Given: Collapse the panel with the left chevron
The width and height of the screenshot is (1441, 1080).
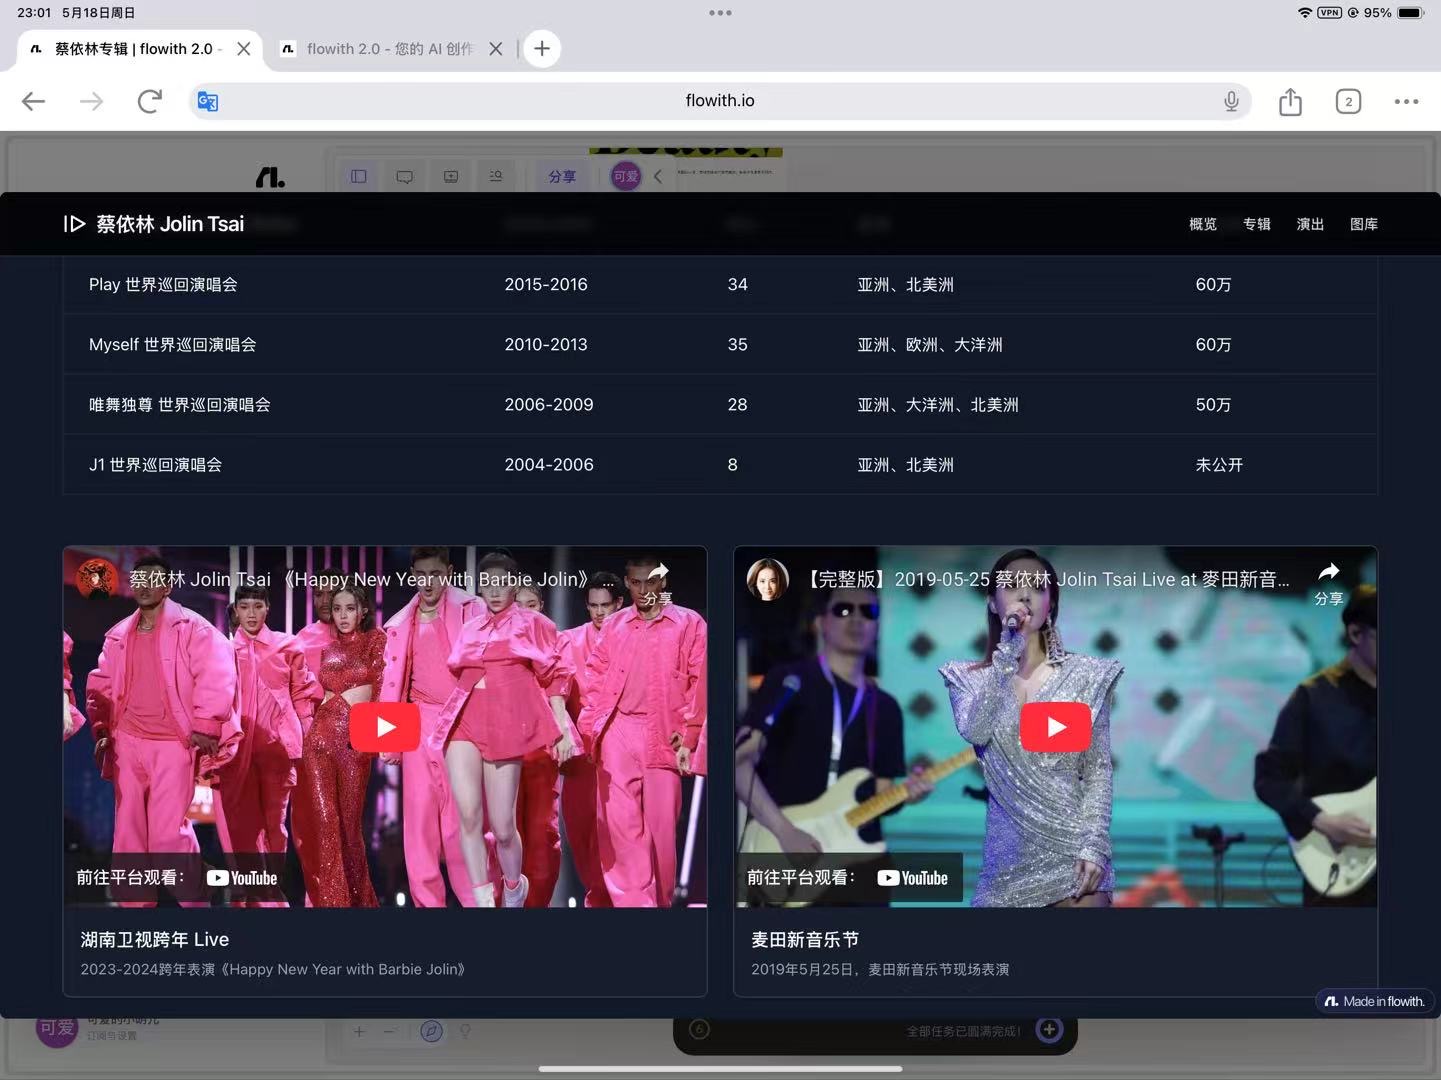Looking at the screenshot, I should click(658, 177).
